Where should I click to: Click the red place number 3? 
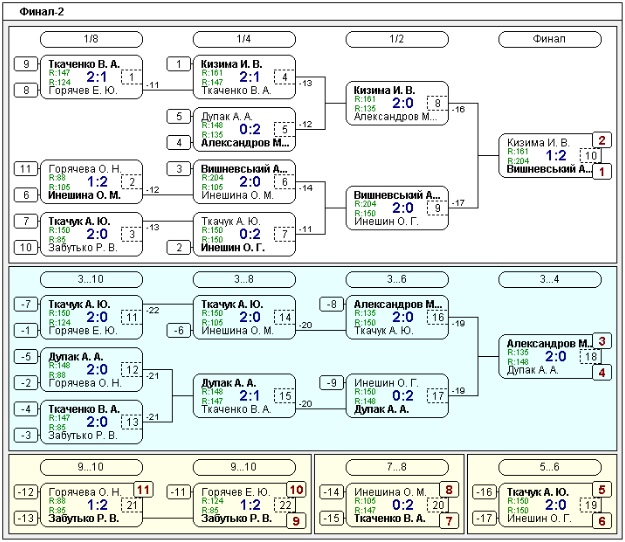[602, 341]
